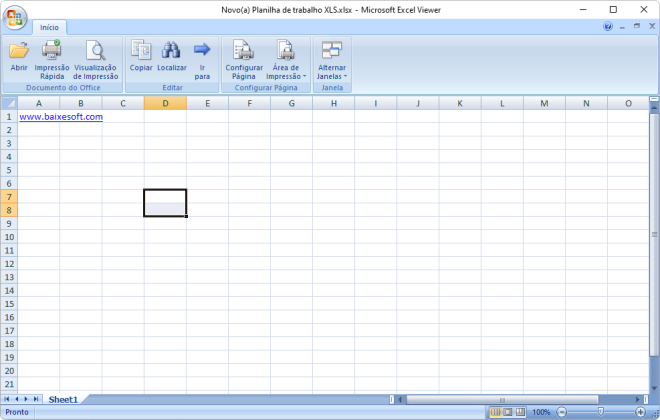Select column M header

(x=544, y=103)
